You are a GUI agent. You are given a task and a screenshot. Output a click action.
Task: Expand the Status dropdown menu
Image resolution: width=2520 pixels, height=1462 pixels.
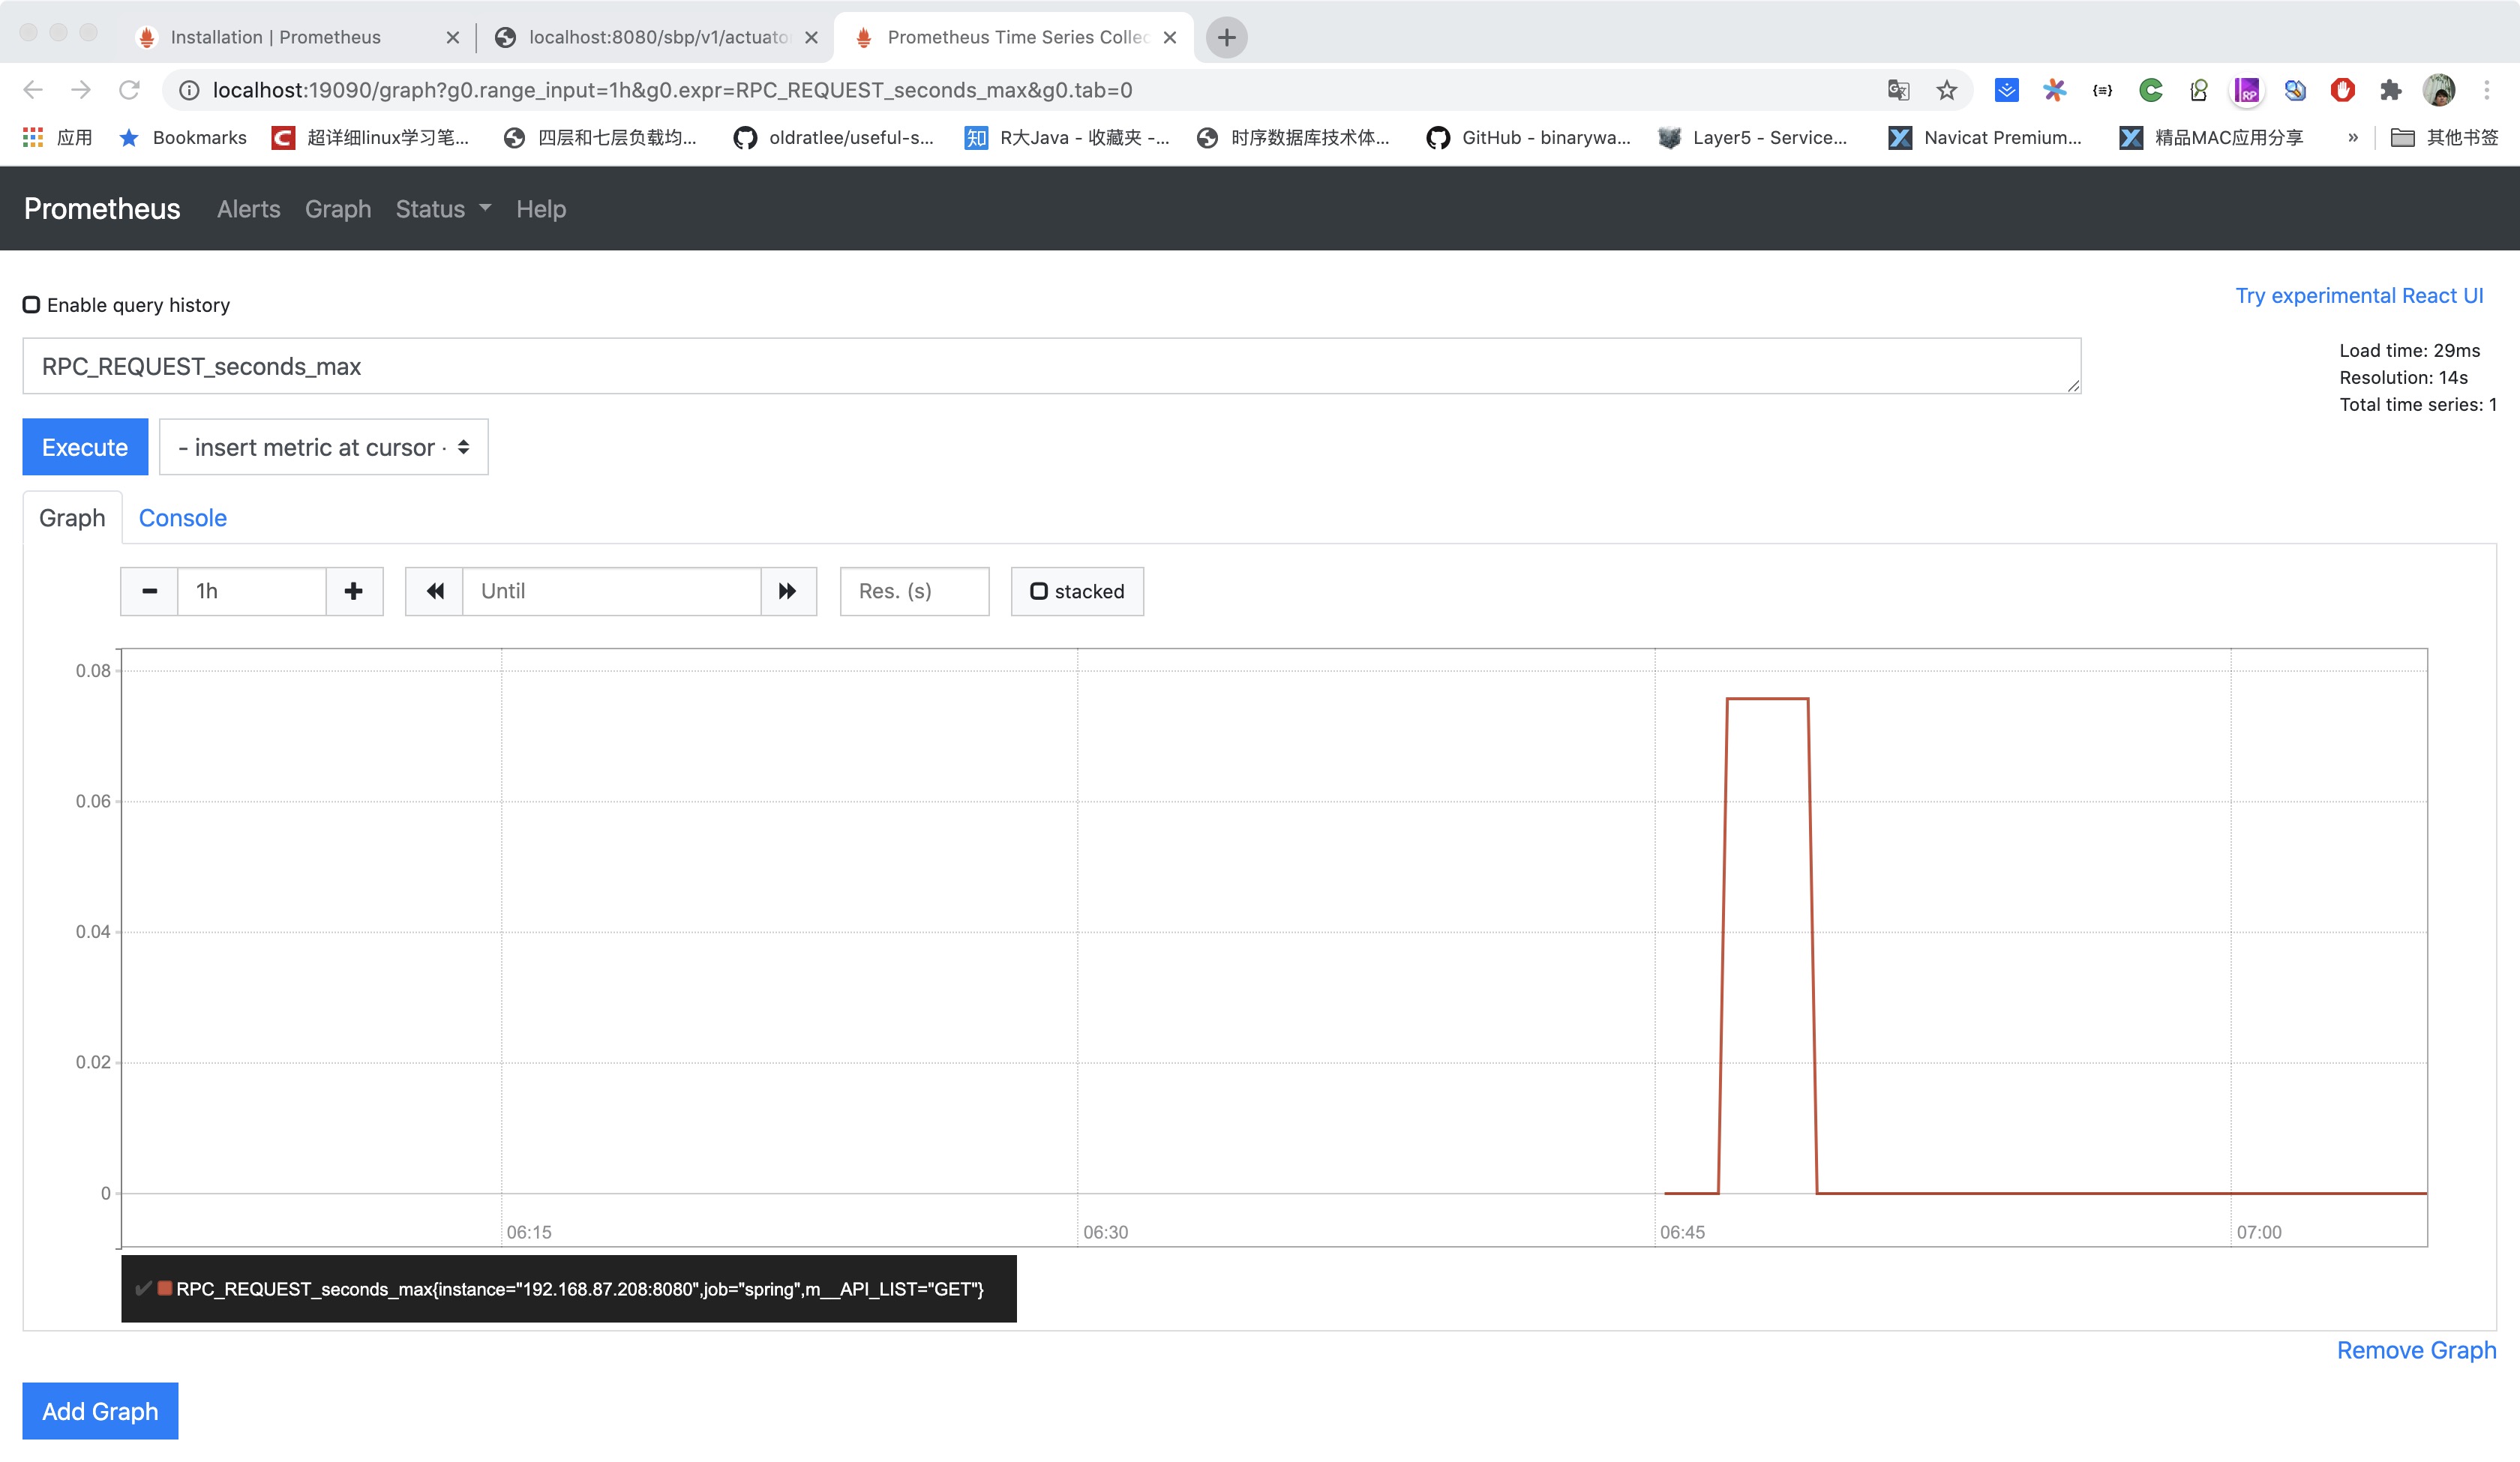coord(443,209)
